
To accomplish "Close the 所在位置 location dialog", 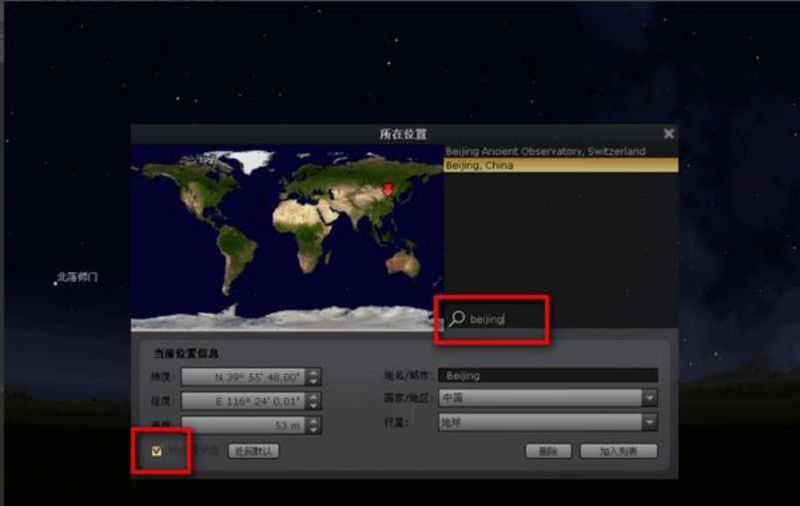I will 669,133.
